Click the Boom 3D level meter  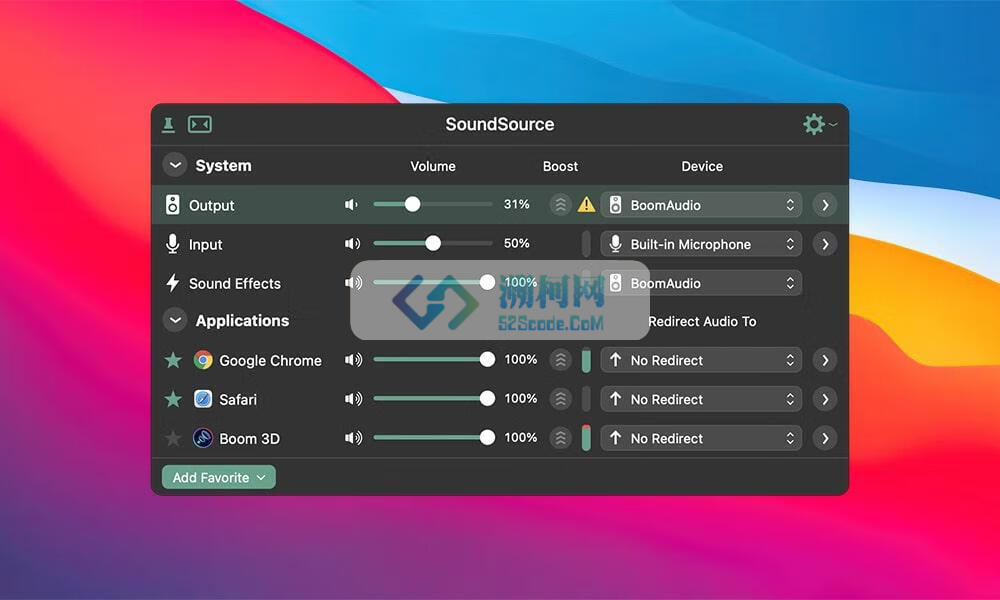[x=586, y=437]
